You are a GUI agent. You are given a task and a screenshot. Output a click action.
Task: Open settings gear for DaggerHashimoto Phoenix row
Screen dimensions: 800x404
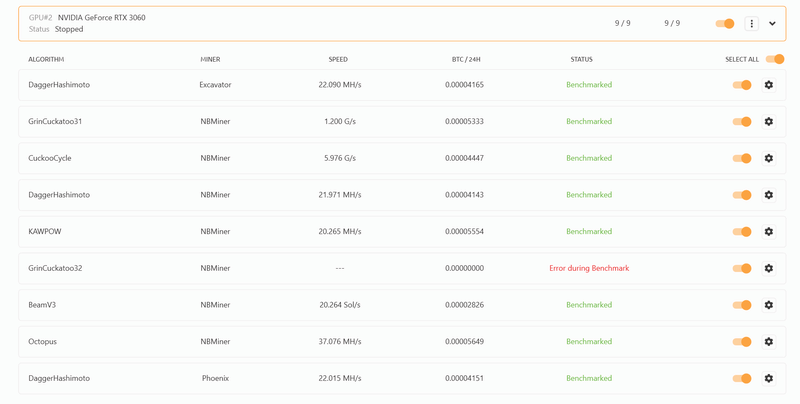coord(768,378)
